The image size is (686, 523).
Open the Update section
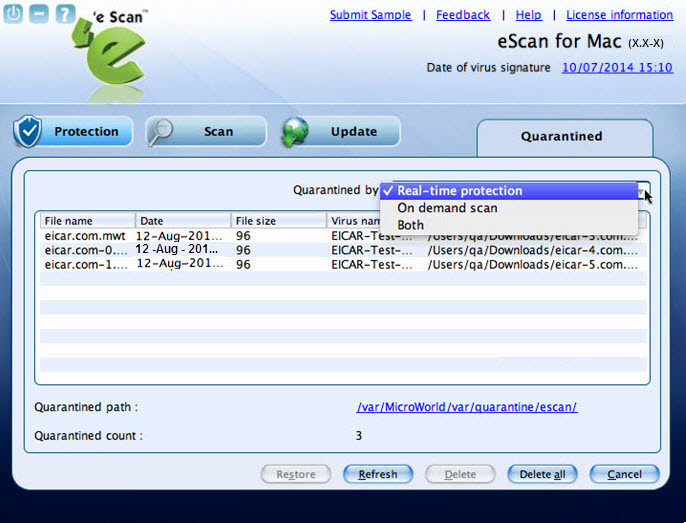click(341, 131)
